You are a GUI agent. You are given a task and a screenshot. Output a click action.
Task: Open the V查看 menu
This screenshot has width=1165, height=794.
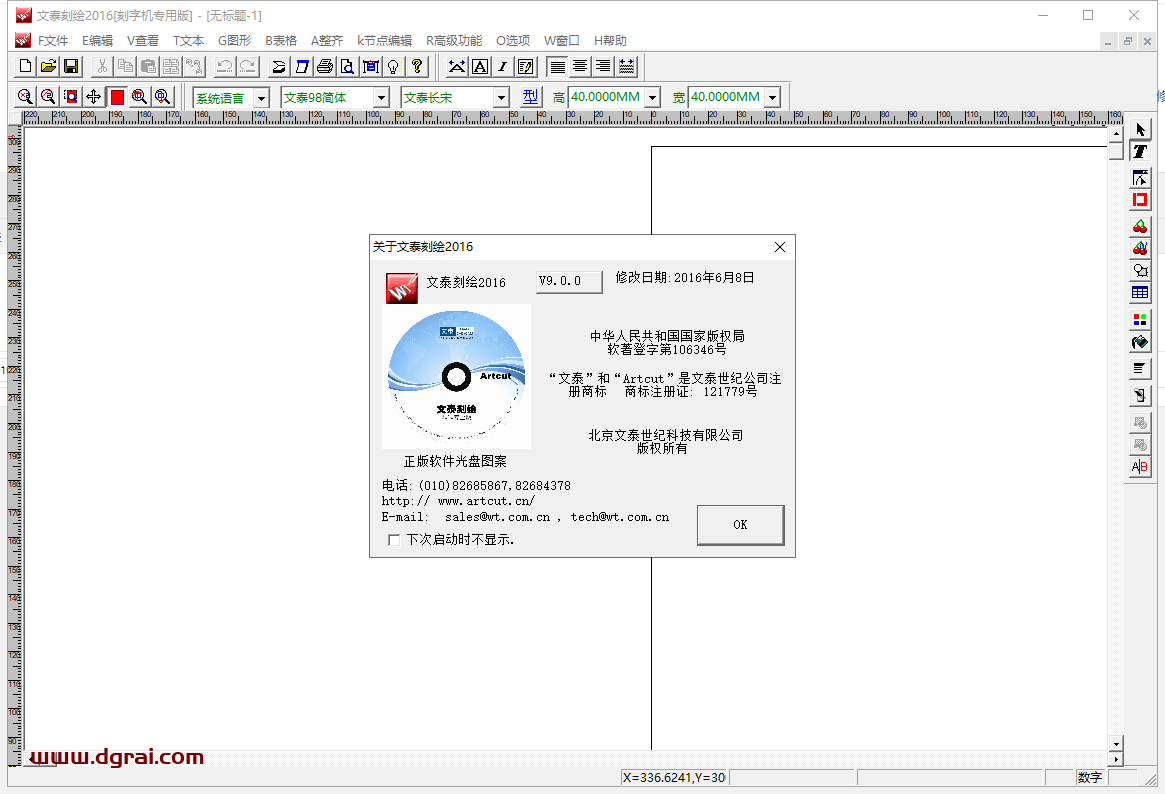pyautogui.click(x=143, y=41)
